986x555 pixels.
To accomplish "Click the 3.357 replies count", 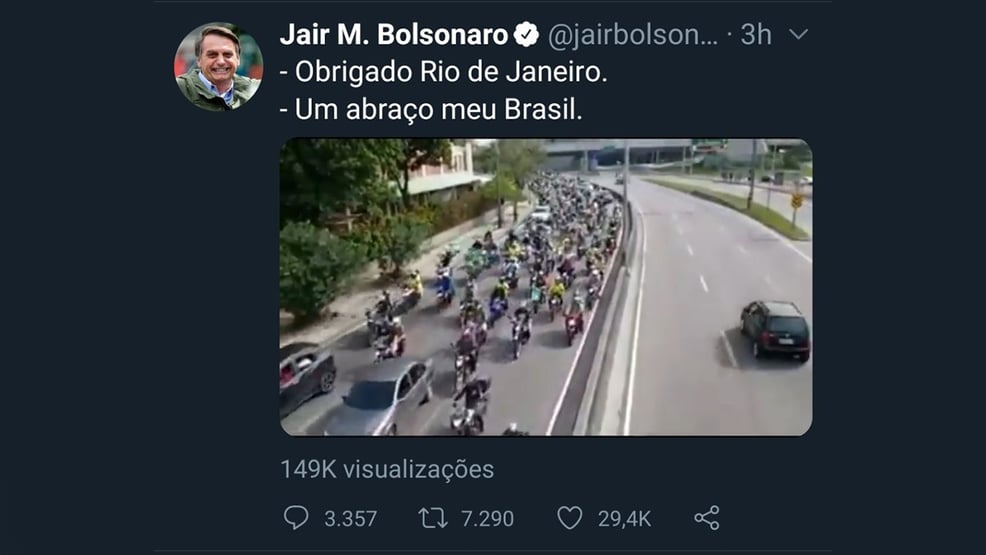I will tap(350, 519).
